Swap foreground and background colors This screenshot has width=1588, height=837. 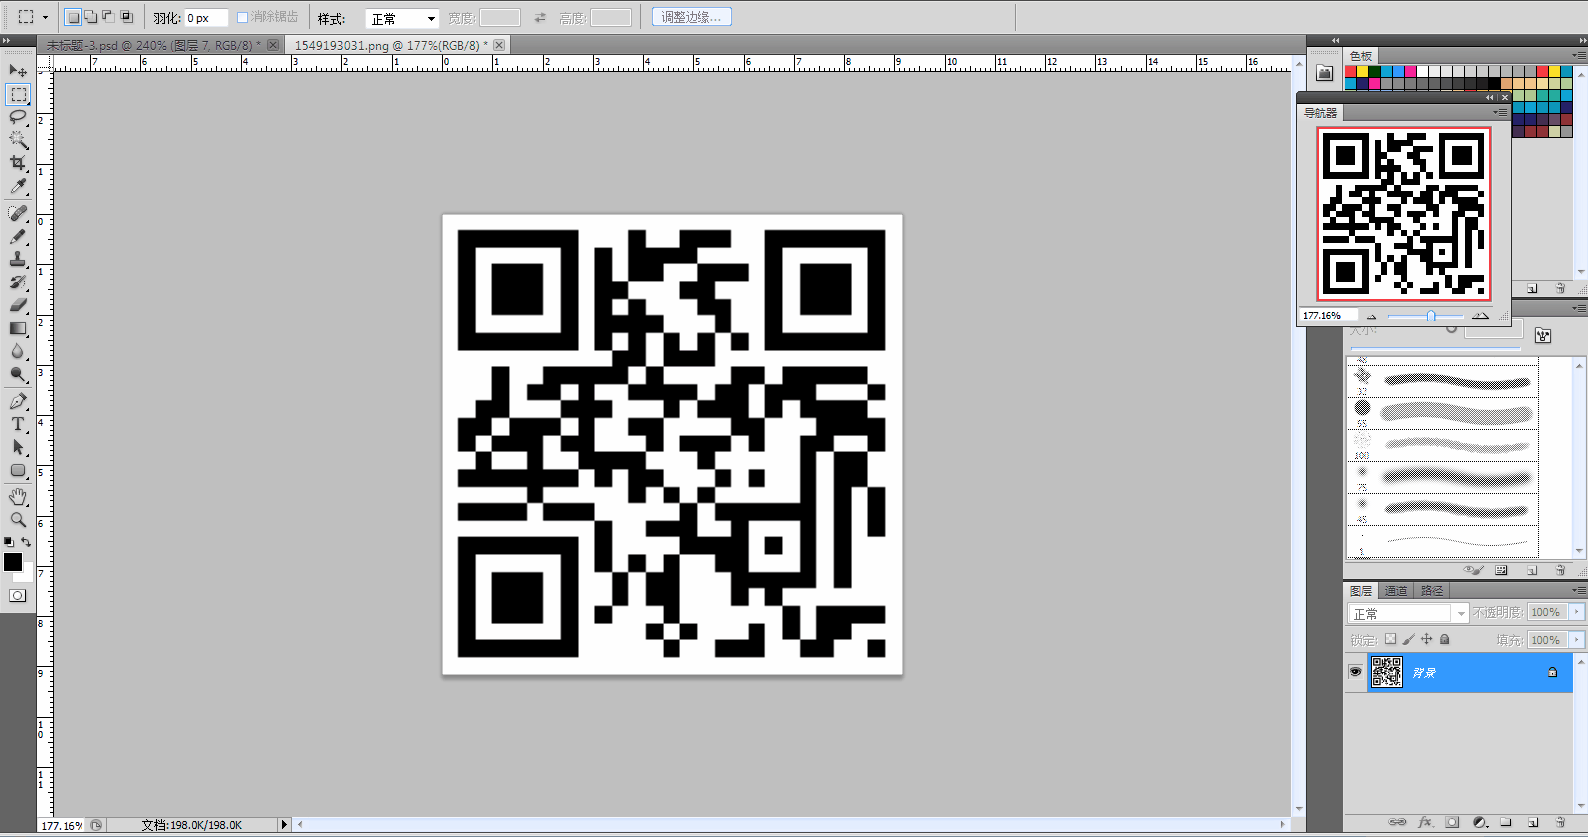(26, 542)
